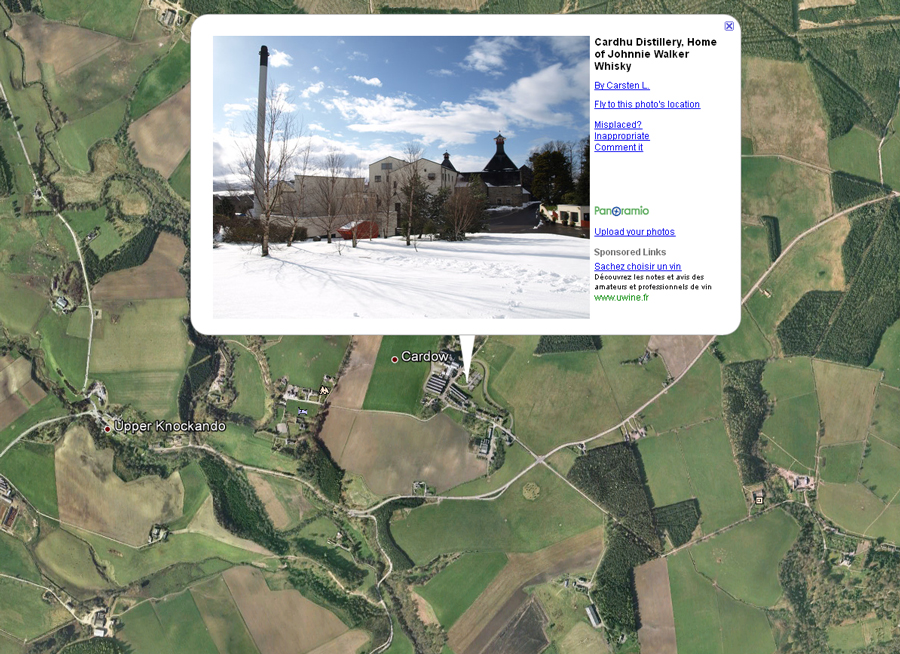Click the balloon title 'Cardhu Distillery, Home of Johnnie Walker Whisky'

point(655,54)
